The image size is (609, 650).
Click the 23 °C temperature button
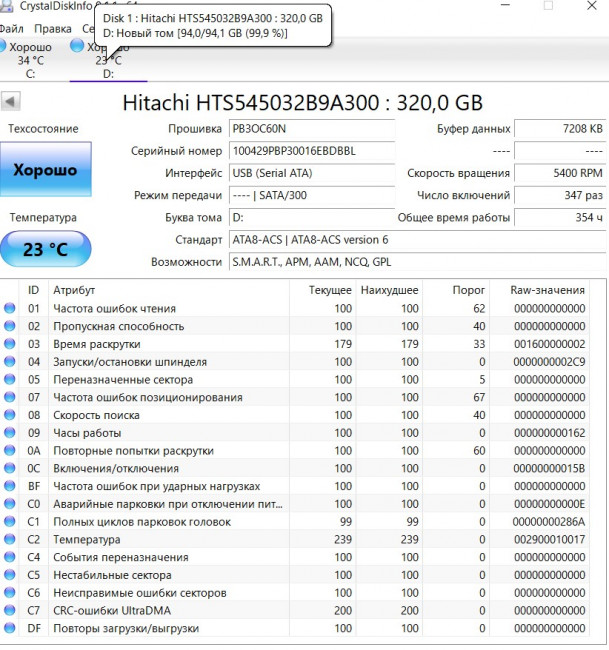pyautogui.click(x=46, y=249)
